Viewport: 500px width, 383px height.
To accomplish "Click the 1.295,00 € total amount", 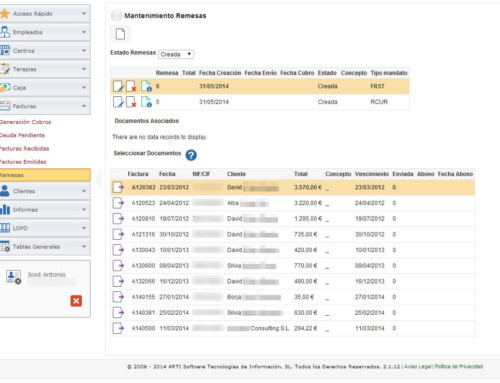I will (x=308, y=219).
